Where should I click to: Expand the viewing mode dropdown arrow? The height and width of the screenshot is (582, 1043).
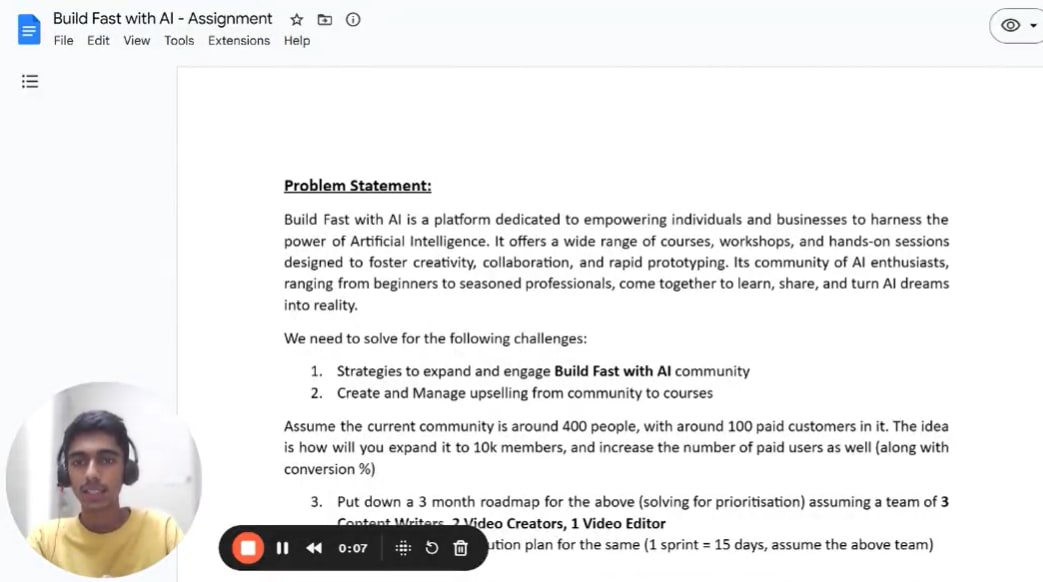(x=1033, y=26)
